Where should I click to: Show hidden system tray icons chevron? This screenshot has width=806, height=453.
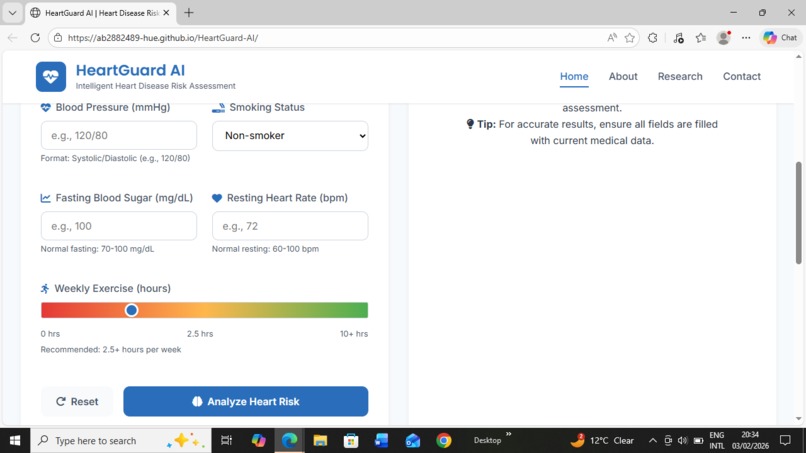tap(652, 441)
